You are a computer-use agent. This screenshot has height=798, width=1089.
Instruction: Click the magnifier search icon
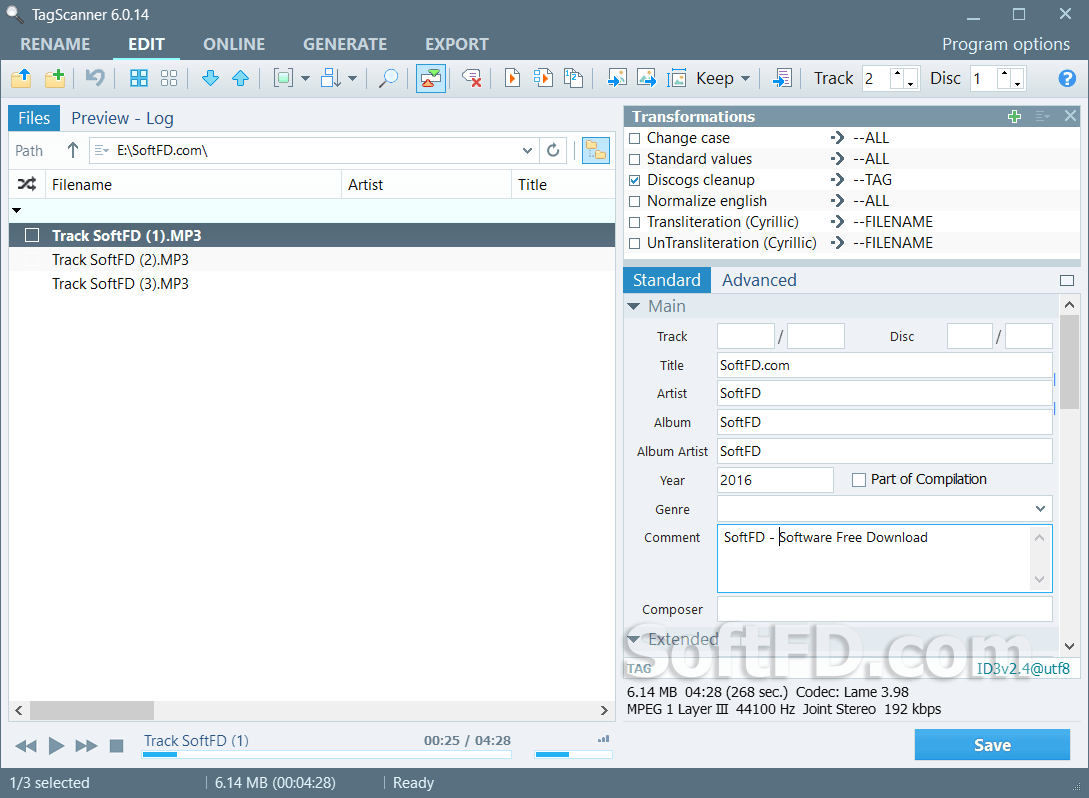388,78
